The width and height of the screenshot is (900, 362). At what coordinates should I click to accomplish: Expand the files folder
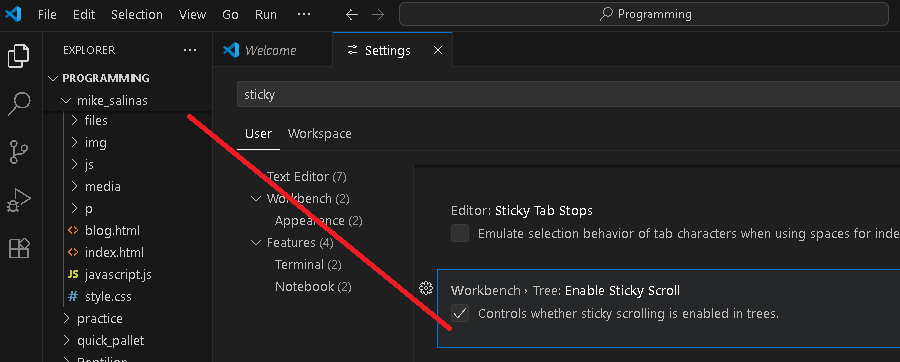pyautogui.click(x=74, y=120)
